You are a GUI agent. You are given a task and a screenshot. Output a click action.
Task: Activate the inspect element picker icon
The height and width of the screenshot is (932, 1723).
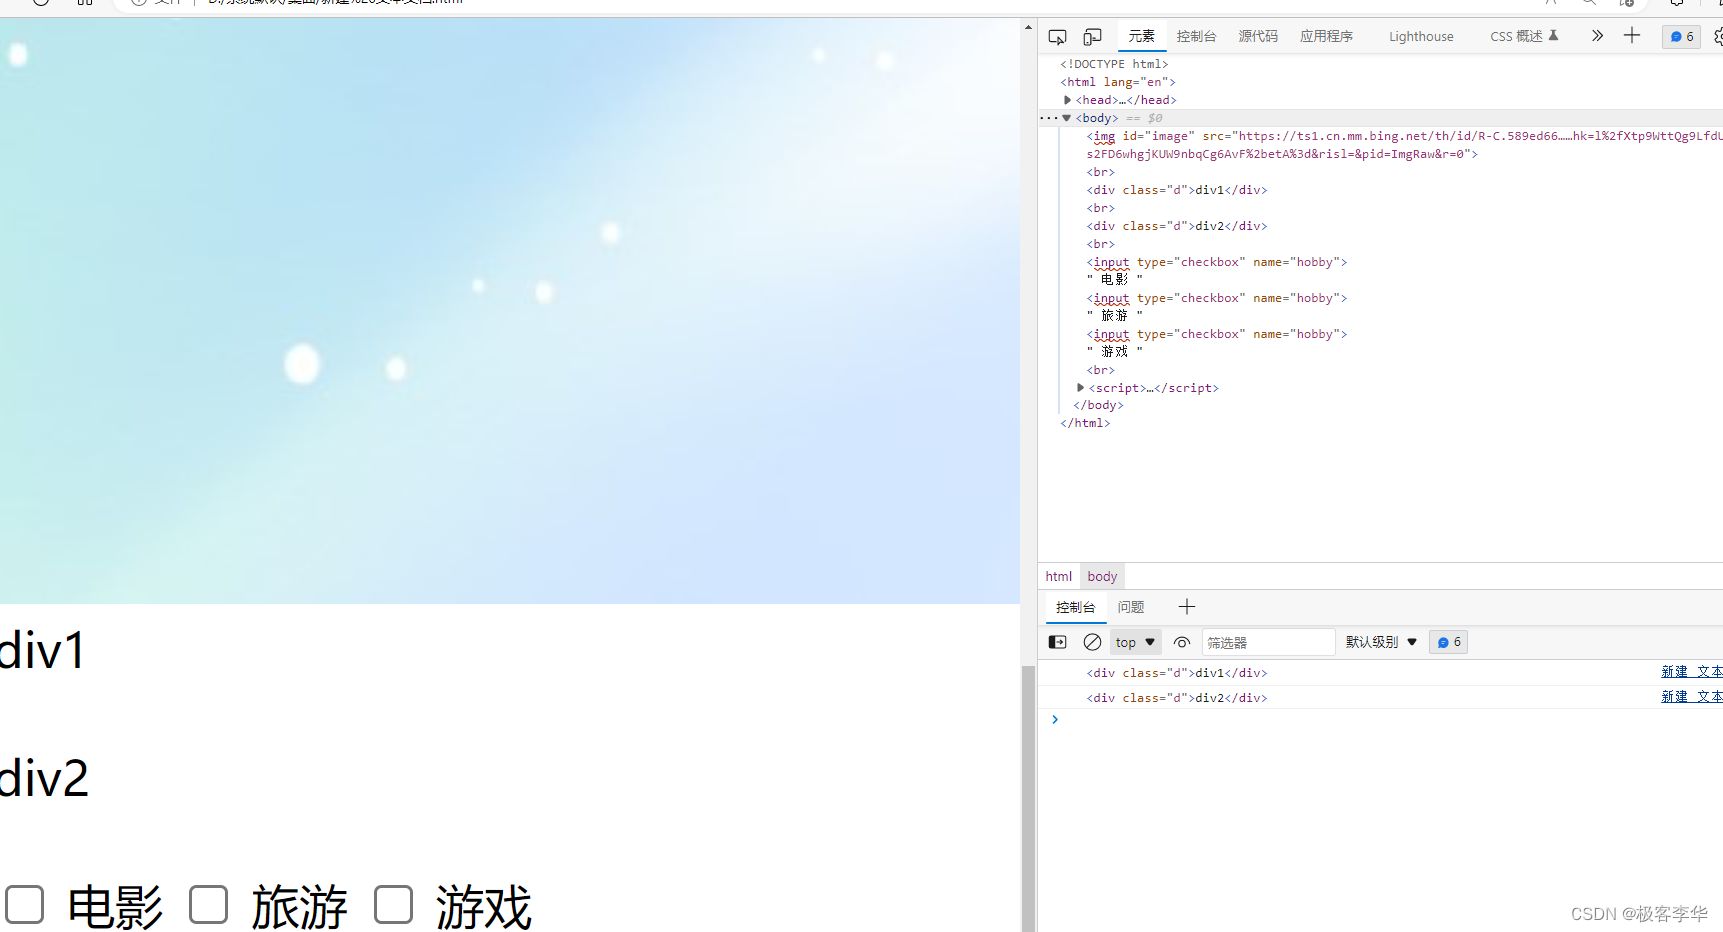[x=1057, y=37]
